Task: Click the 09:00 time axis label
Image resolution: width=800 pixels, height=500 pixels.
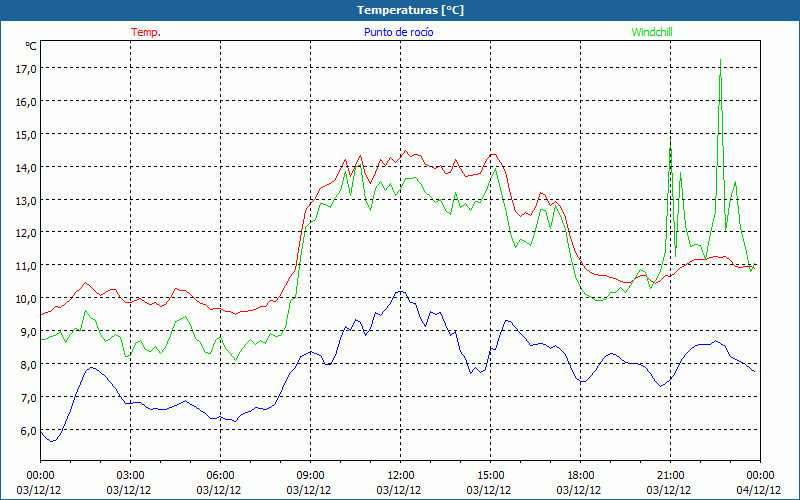Action: [310, 476]
